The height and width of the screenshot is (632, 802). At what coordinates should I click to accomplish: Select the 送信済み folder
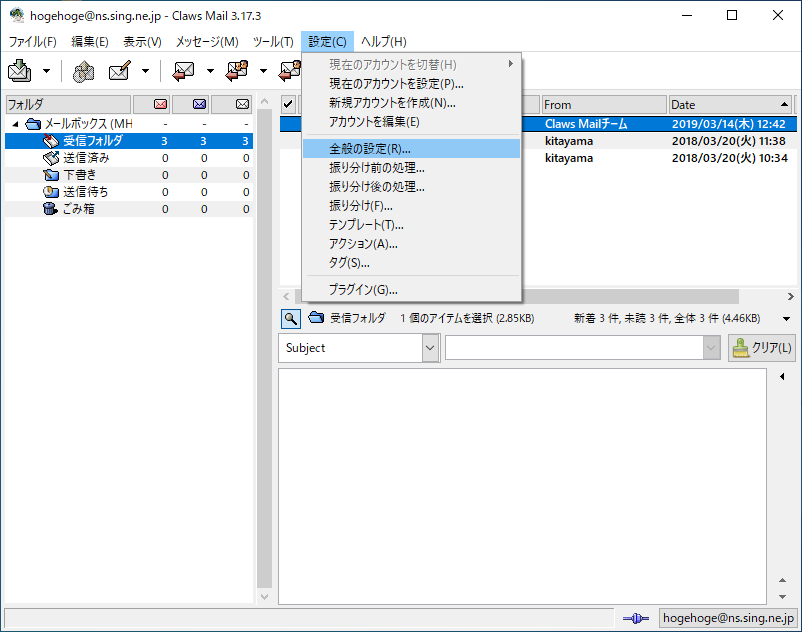(x=129, y=158)
